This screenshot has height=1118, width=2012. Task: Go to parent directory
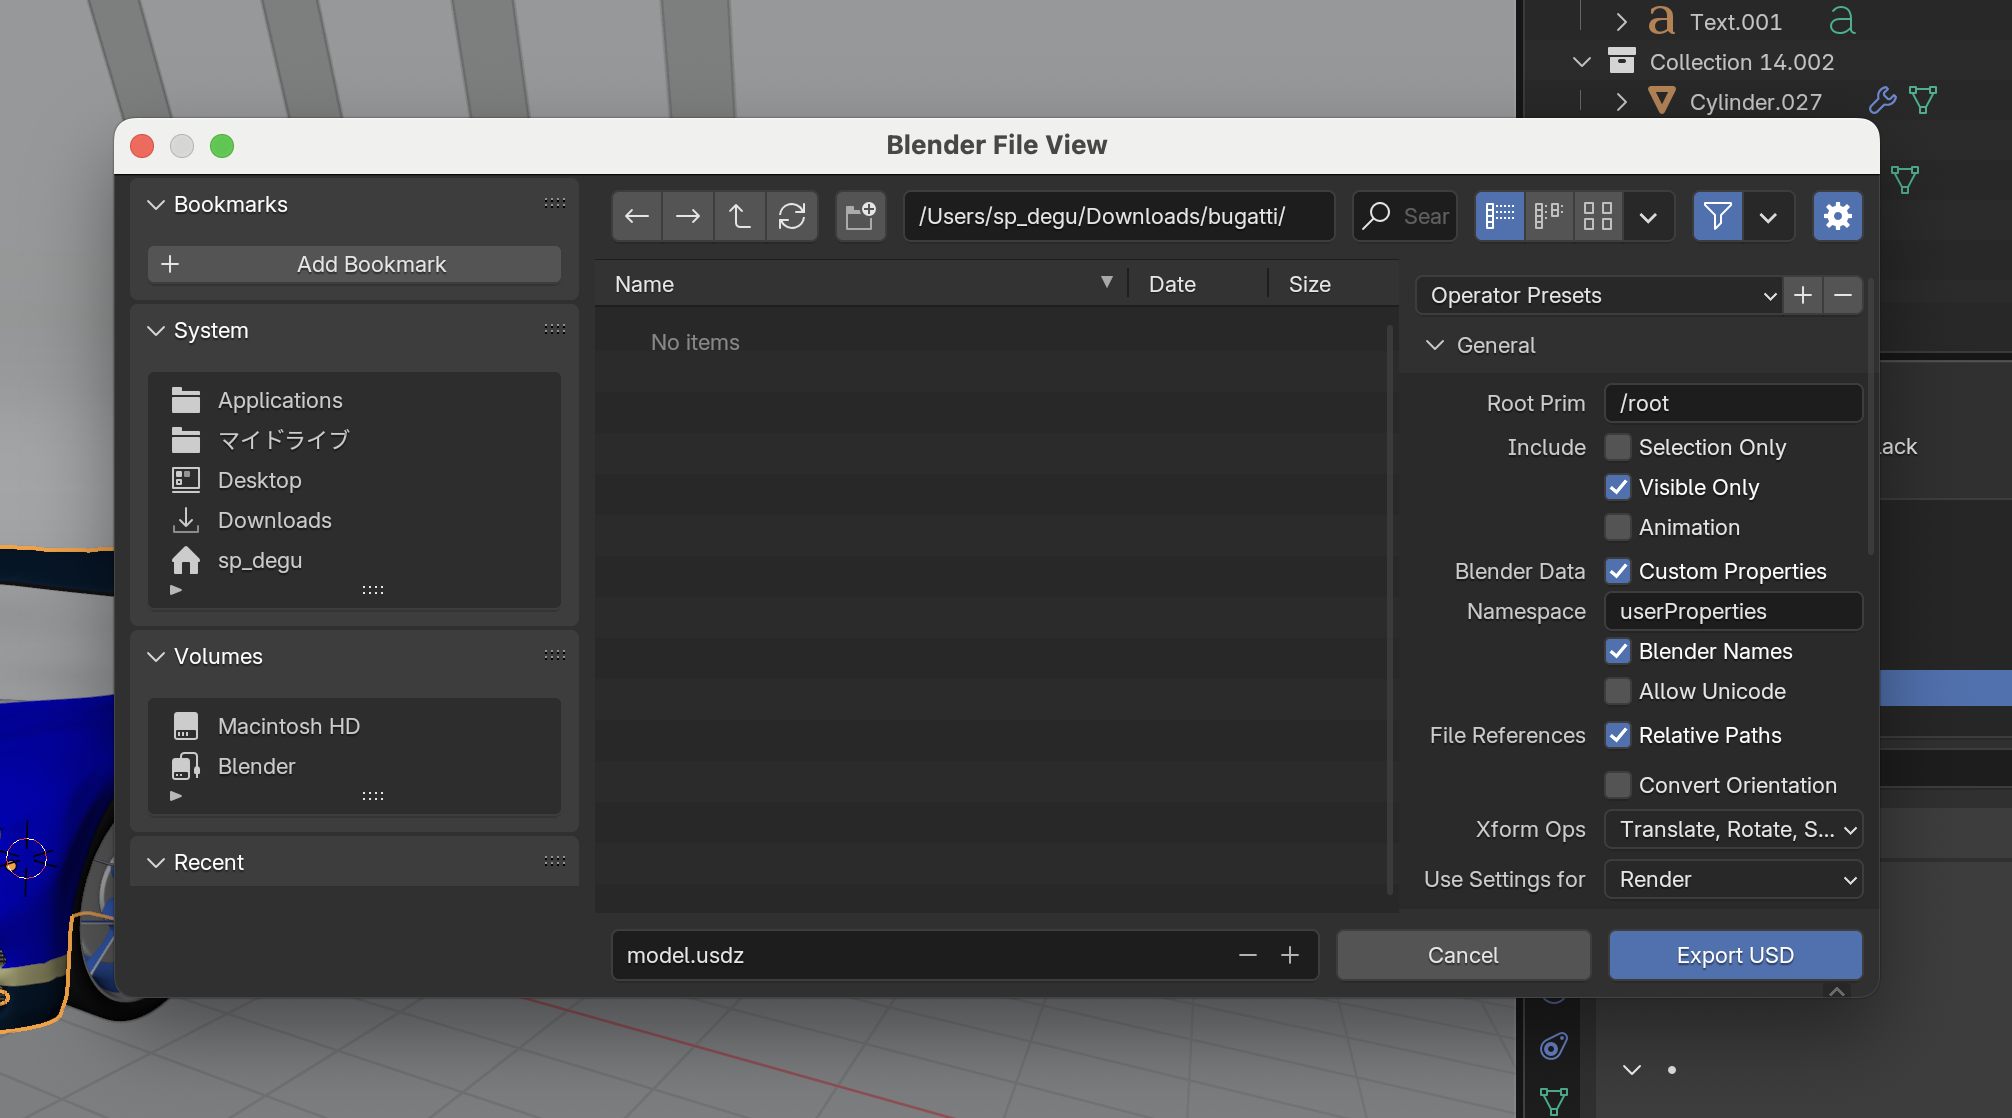[740, 216]
